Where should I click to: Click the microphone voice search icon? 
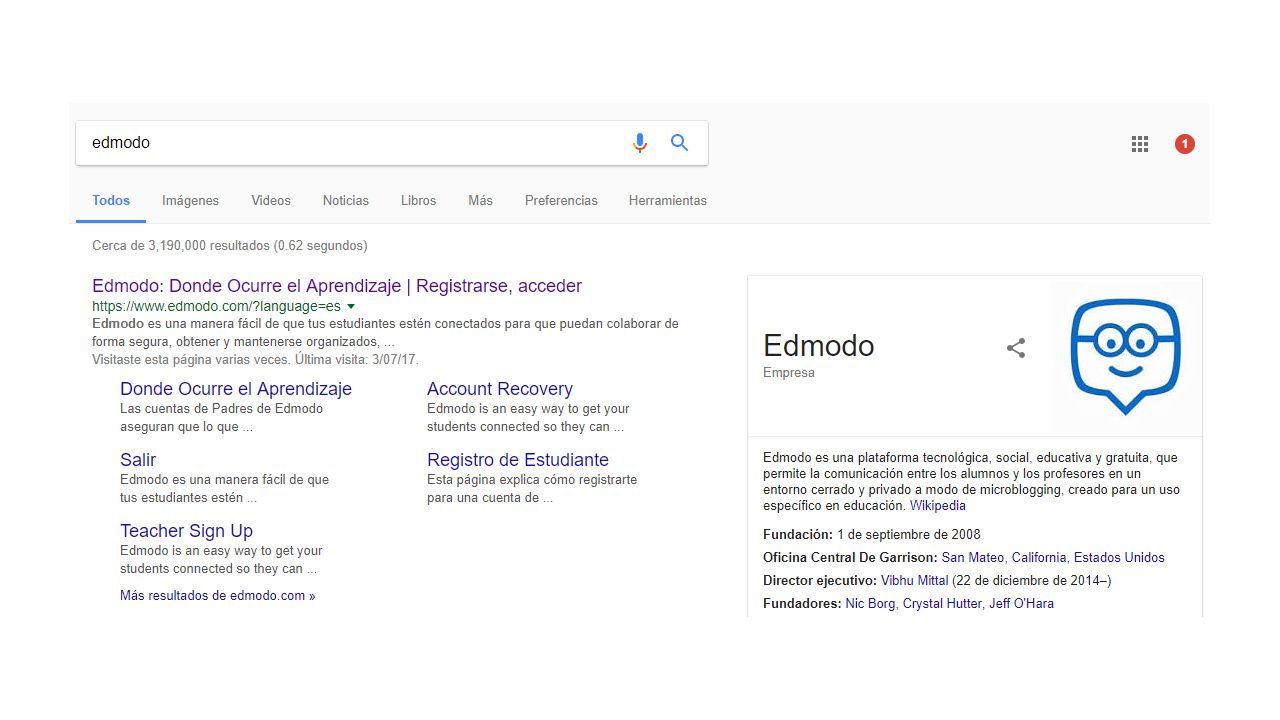pyautogui.click(x=640, y=143)
